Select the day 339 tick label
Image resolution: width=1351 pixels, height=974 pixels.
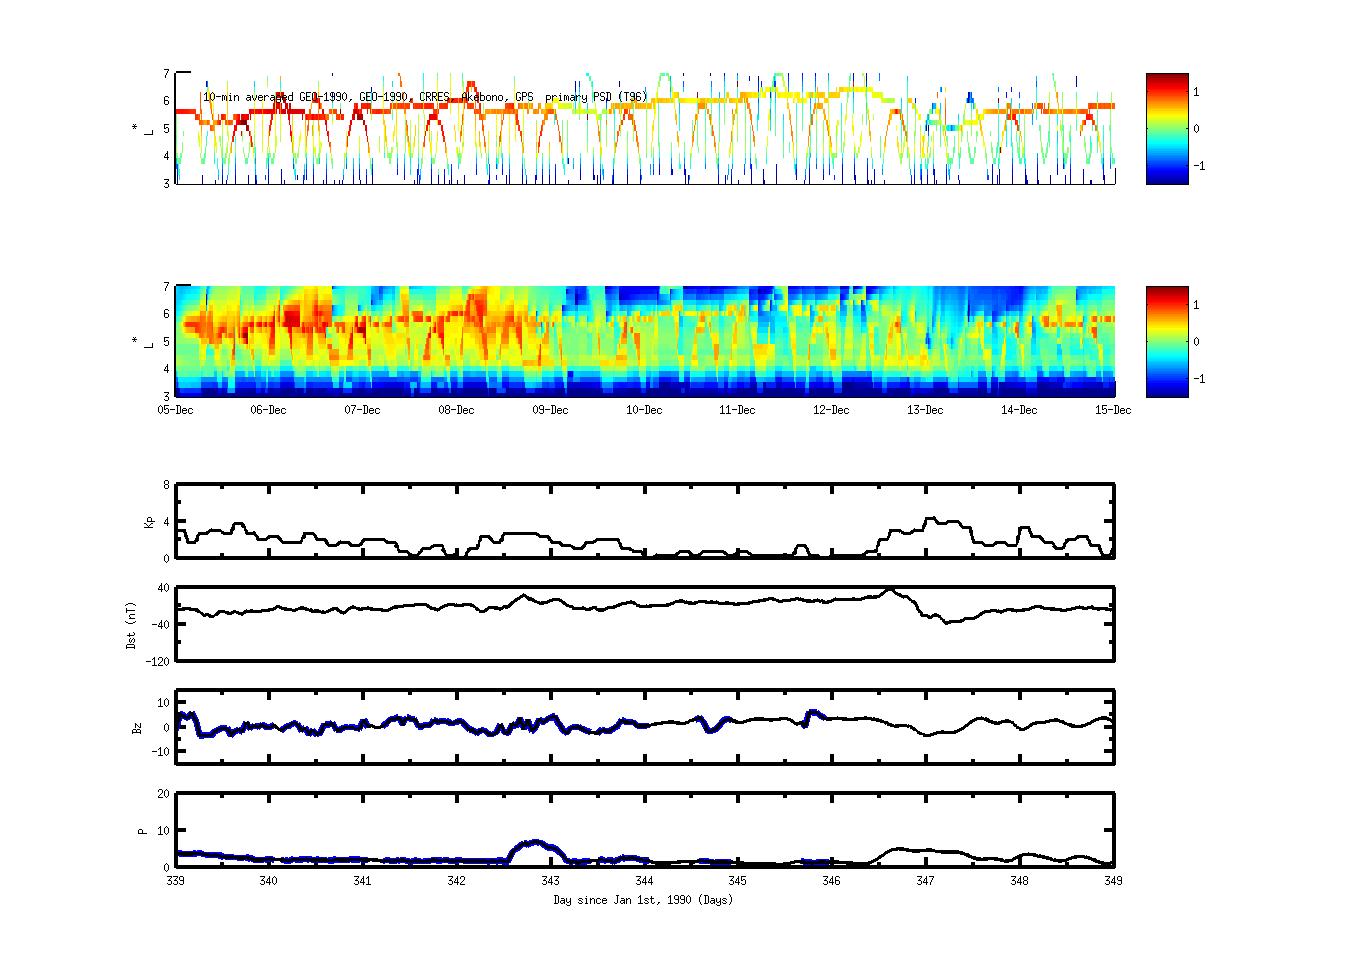pyautogui.click(x=176, y=881)
